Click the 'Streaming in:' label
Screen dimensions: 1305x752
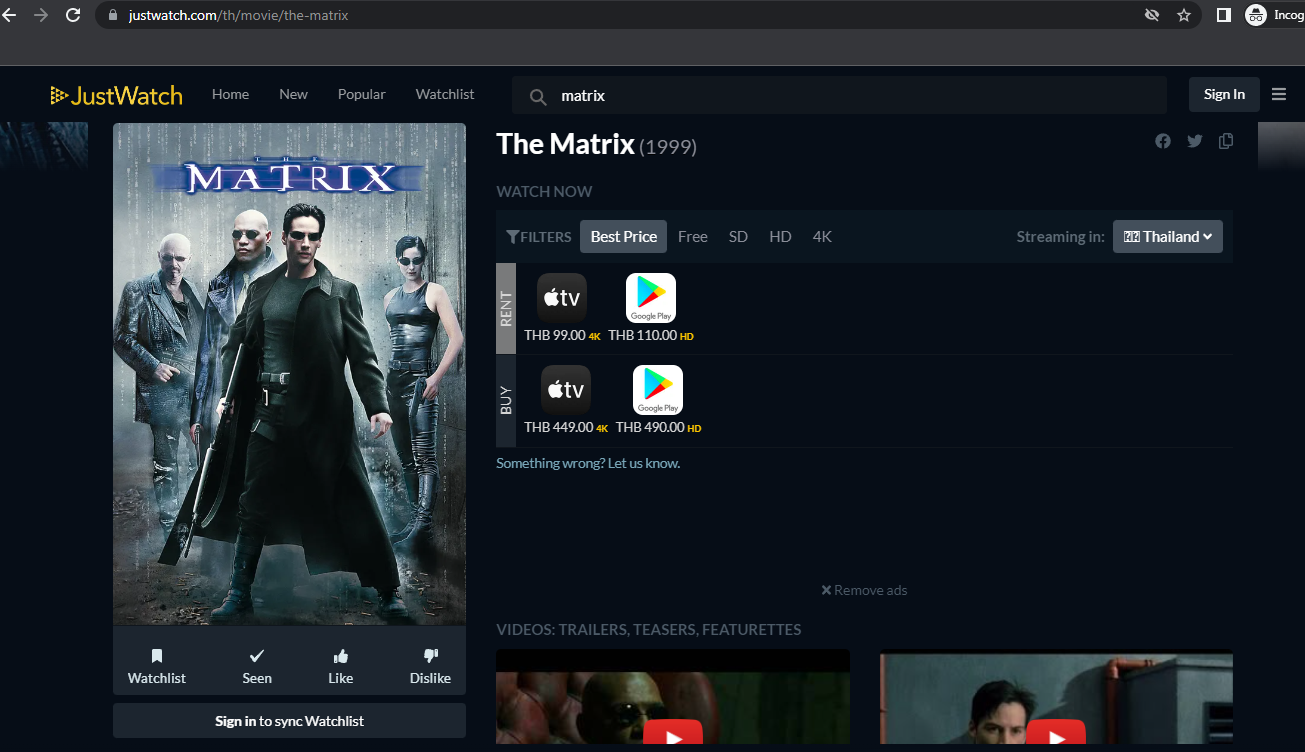(1061, 237)
